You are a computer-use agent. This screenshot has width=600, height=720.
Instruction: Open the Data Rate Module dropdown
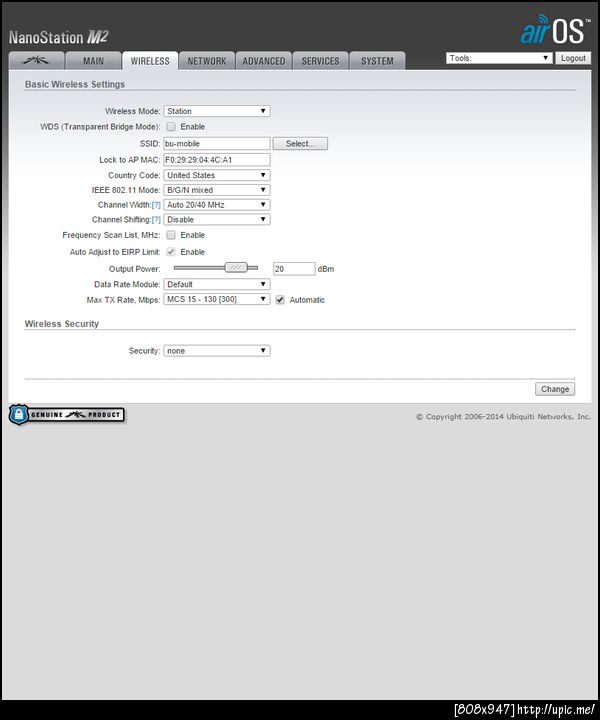tap(217, 284)
